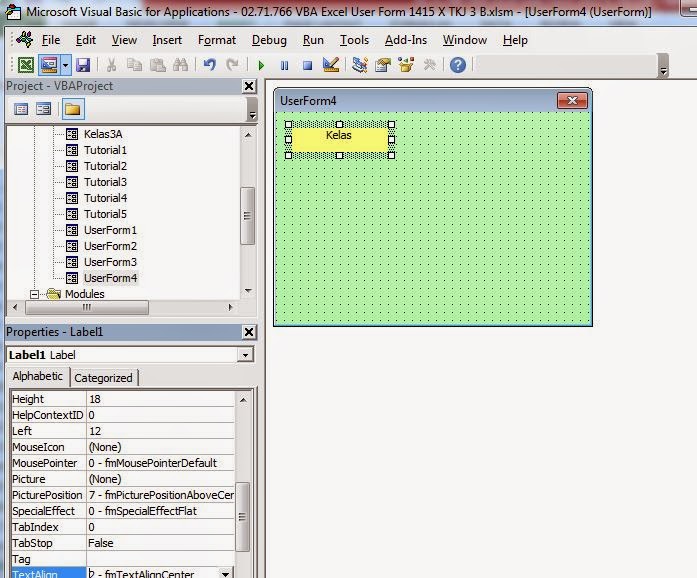The image size is (697, 578).
Task: Select UserForm2 in project tree
Action: coord(110,246)
